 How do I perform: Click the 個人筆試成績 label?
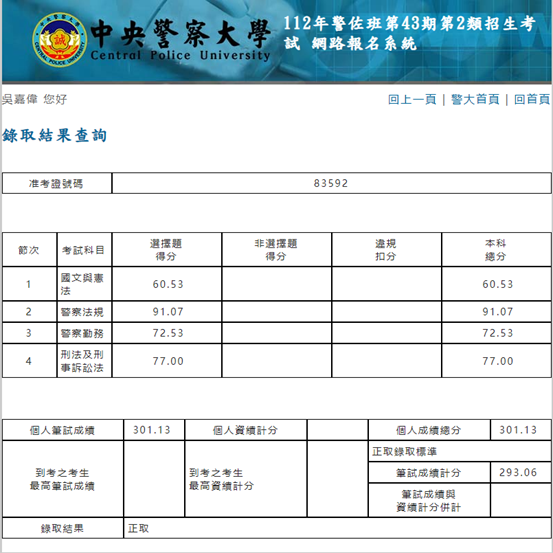(62, 430)
